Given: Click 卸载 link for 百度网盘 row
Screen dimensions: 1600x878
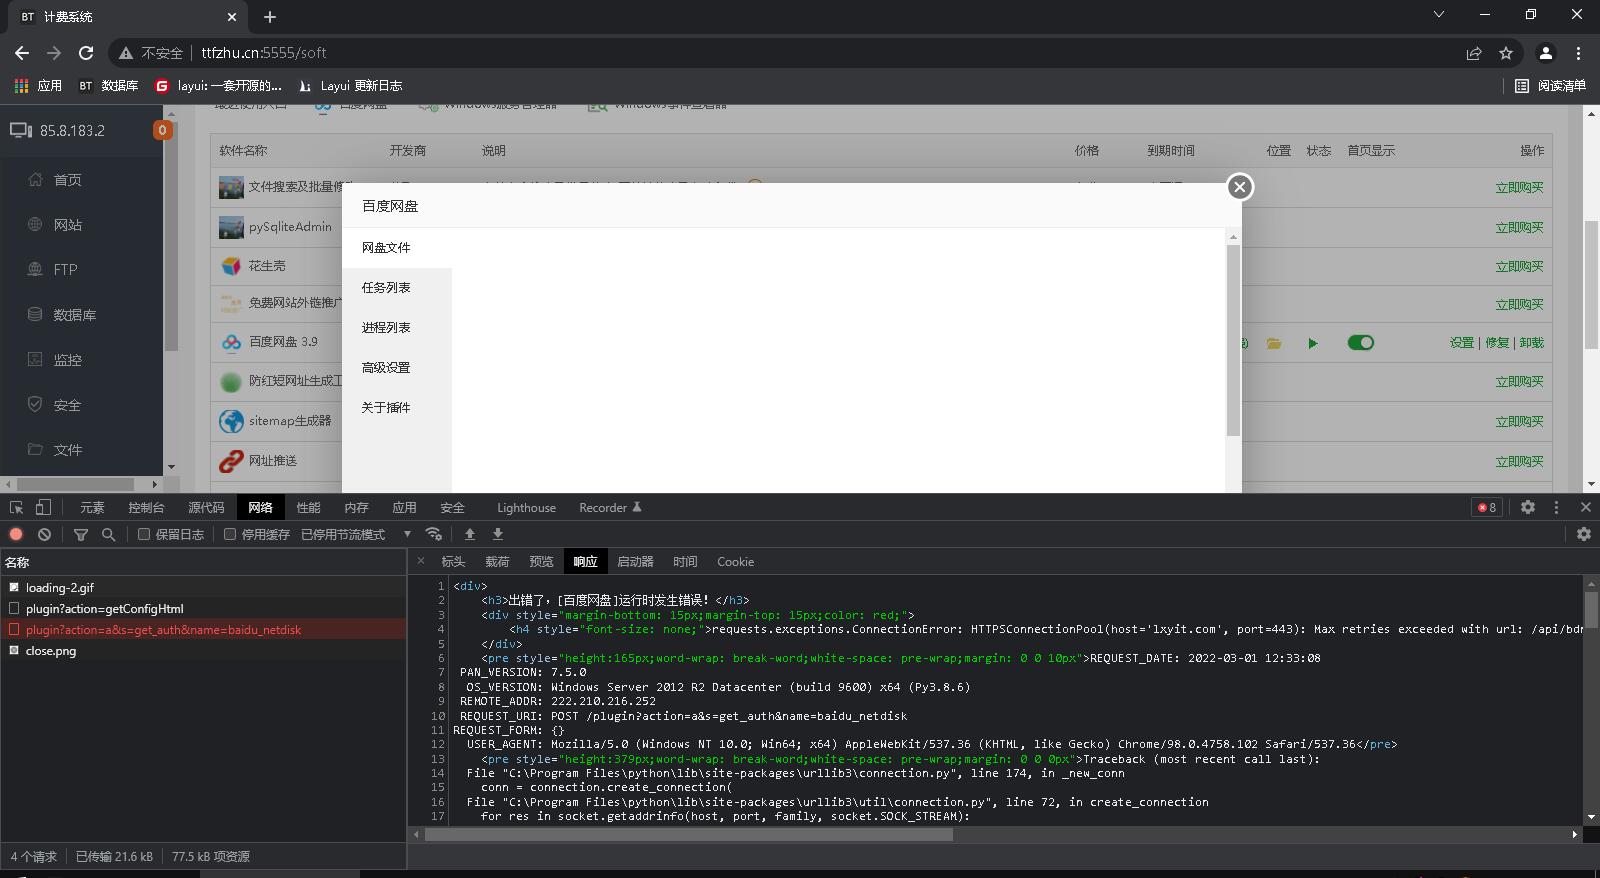Looking at the screenshot, I should [1532, 343].
